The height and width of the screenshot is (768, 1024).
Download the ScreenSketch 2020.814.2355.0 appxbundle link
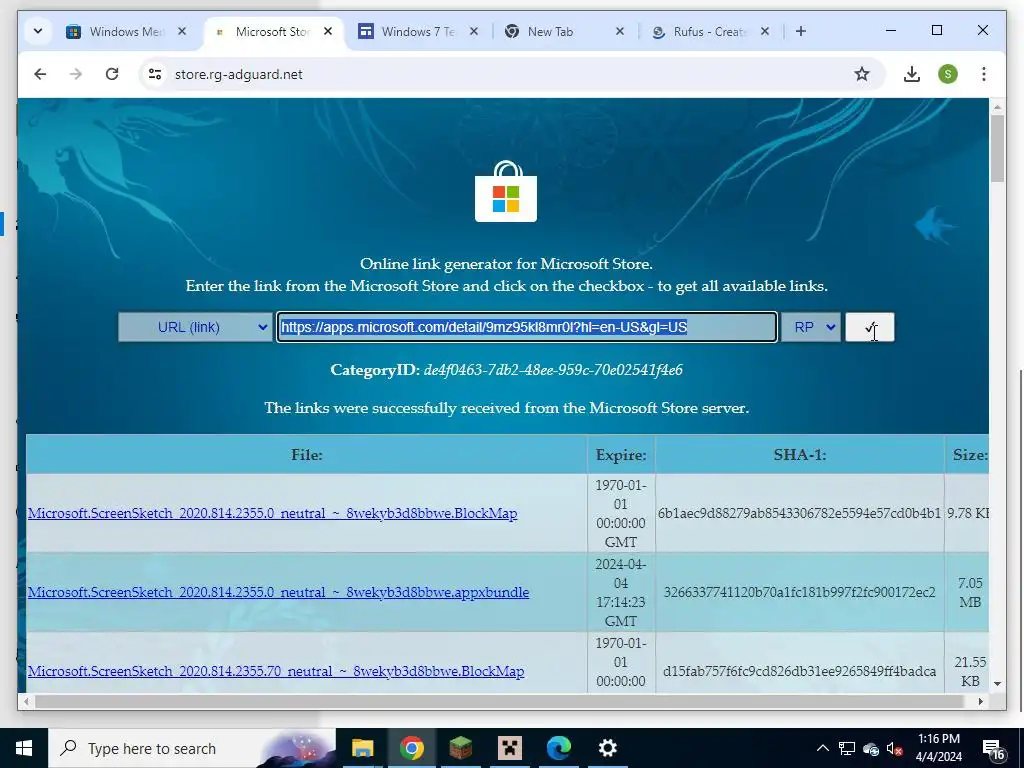coord(278,592)
